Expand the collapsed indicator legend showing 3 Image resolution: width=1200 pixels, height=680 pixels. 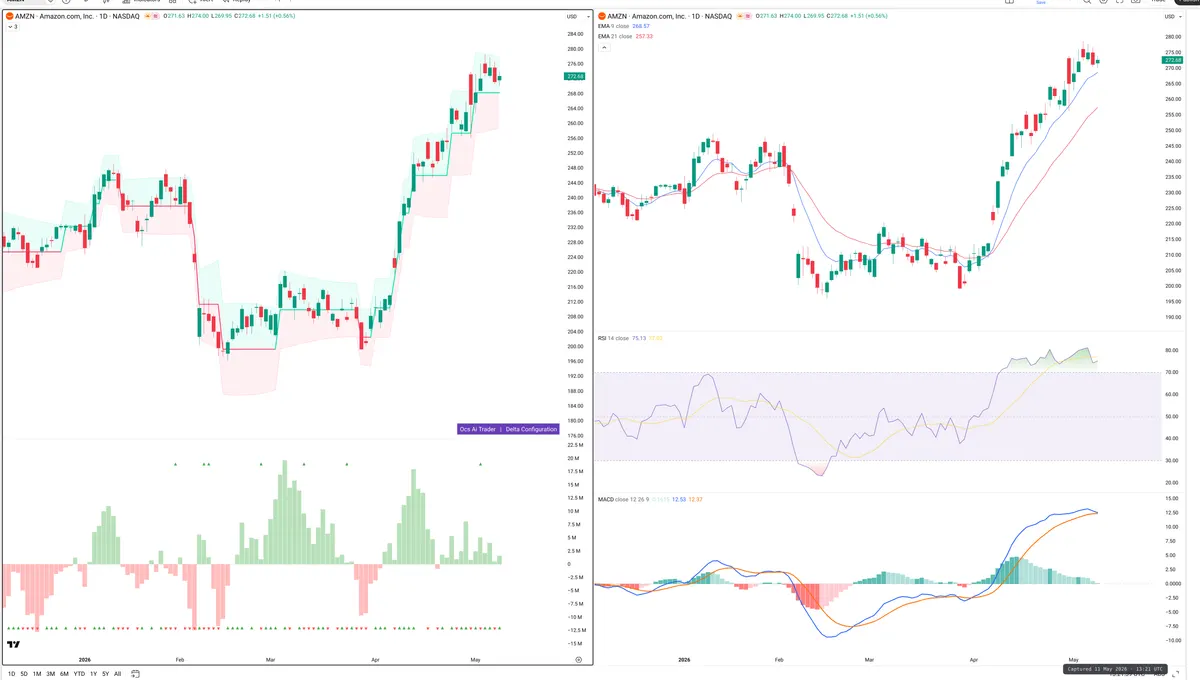pyautogui.click(x=12, y=27)
